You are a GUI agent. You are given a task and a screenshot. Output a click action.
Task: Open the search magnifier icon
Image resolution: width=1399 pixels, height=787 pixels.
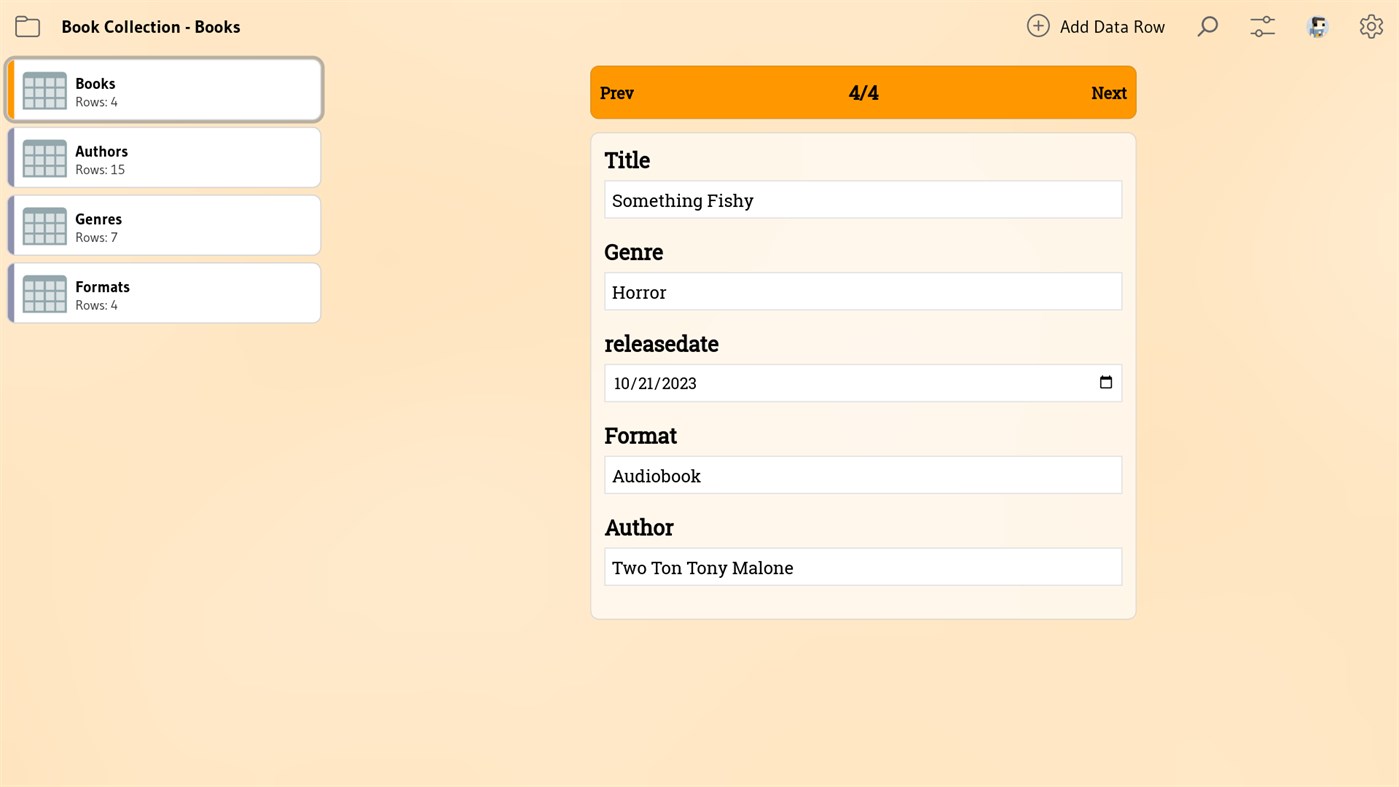click(1207, 26)
